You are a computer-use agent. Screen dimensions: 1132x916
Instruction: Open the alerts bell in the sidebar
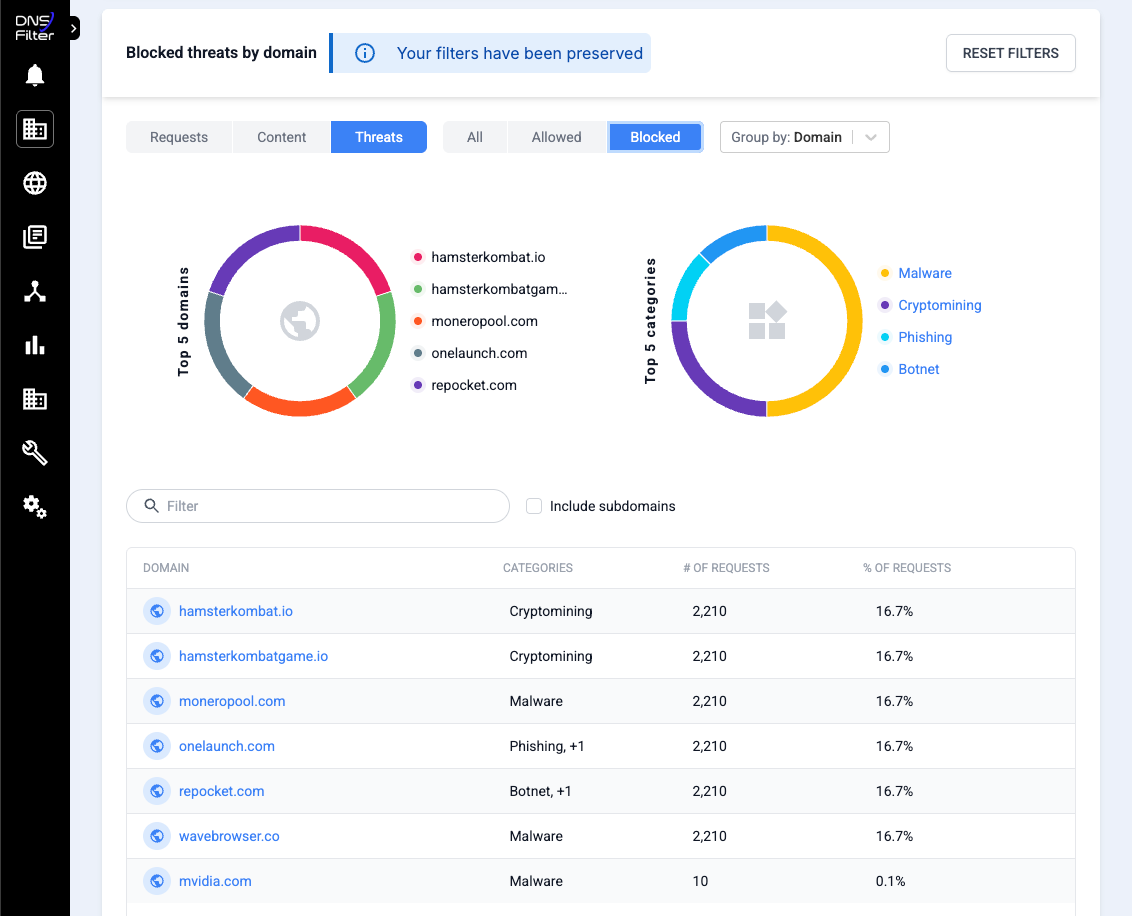click(x=34, y=75)
